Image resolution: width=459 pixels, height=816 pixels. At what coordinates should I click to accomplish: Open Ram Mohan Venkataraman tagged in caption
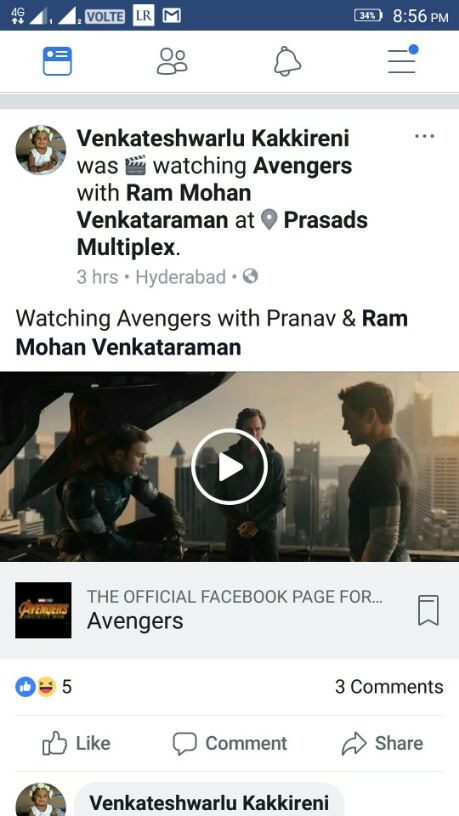coord(212,333)
